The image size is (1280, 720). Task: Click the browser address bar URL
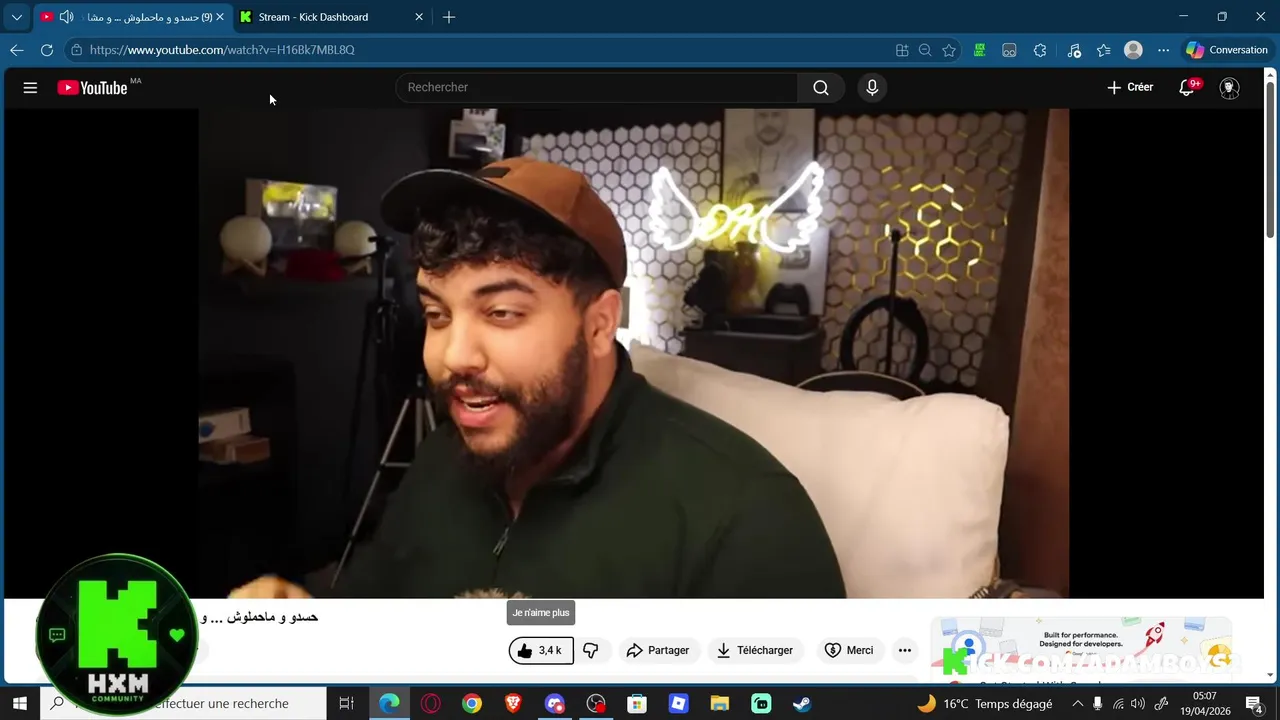coord(222,50)
